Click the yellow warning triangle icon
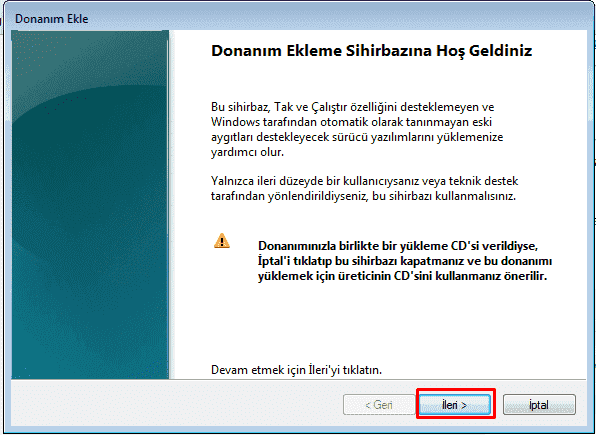The height and width of the screenshot is (435, 596). [x=222, y=241]
